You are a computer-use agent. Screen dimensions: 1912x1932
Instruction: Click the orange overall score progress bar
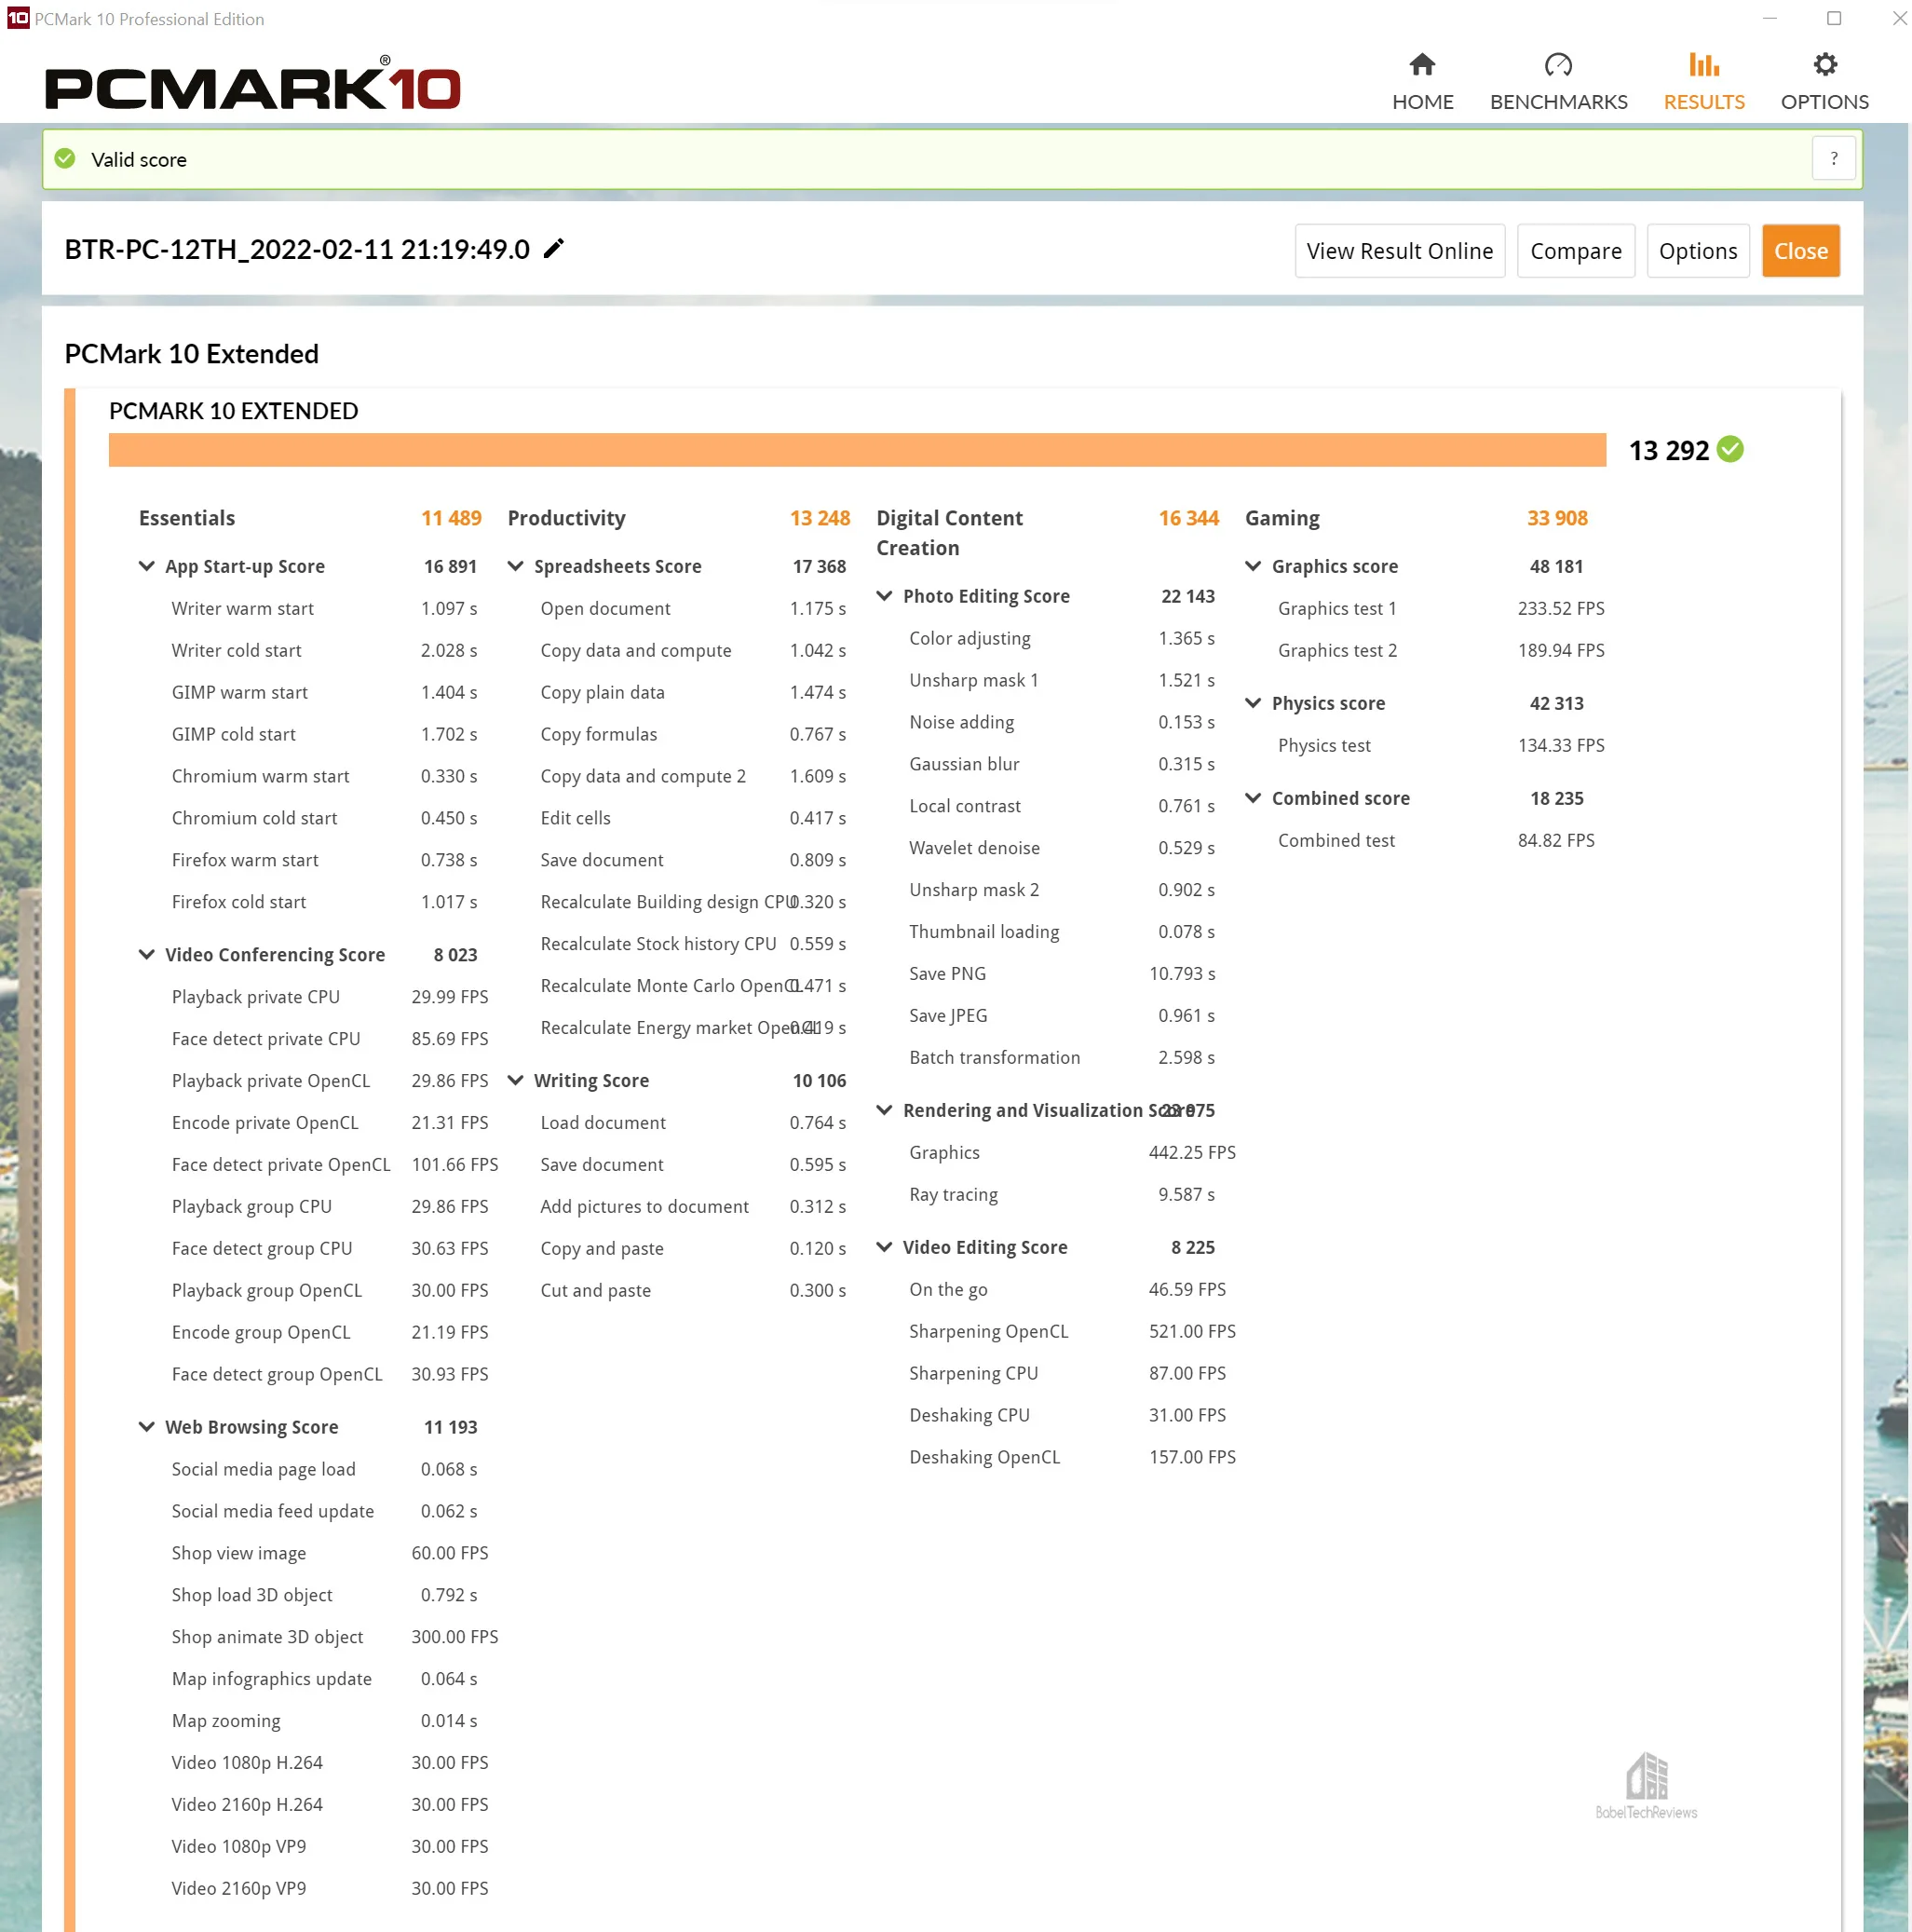coord(857,450)
